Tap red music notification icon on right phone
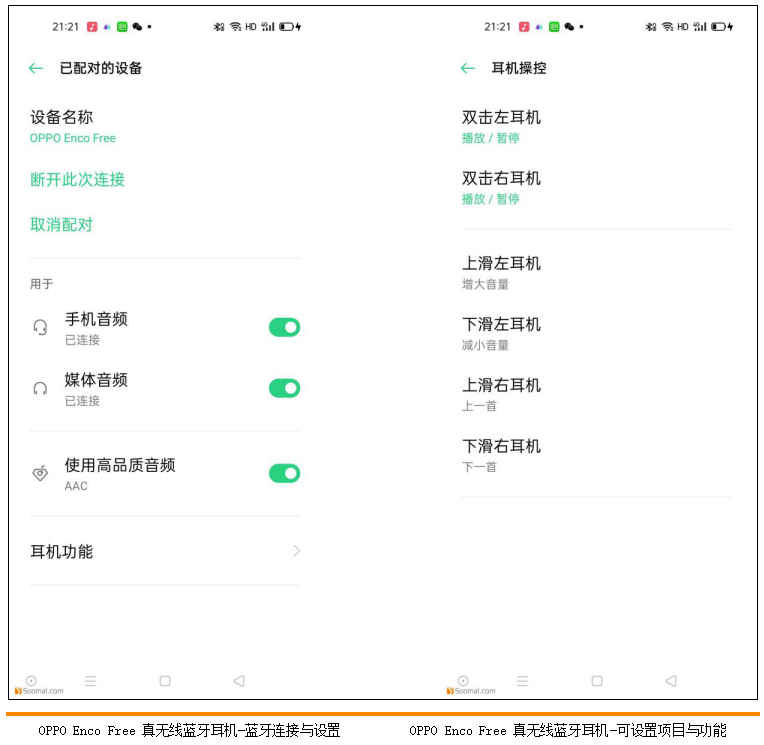The width and height of the screenshot is (764, 745). pos(524,27)
